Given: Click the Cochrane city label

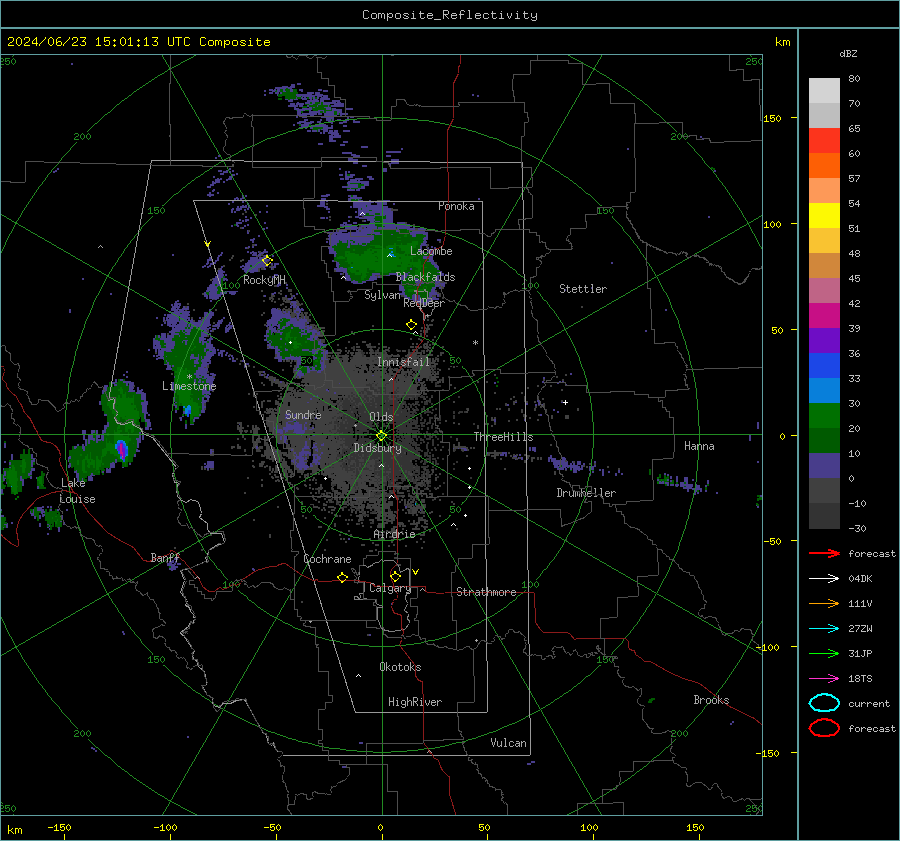Looking at the screenshot, I should pyautogui.click(x=327, y=559).
